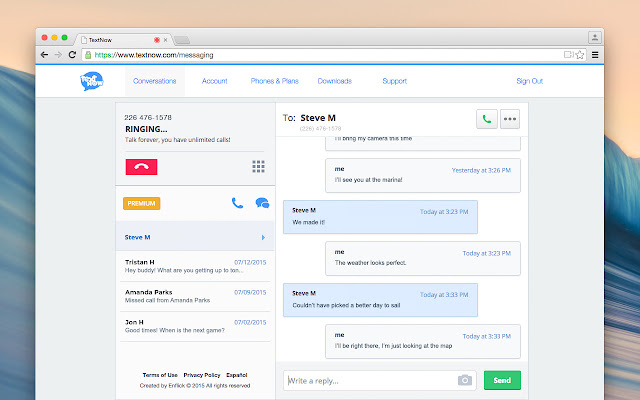The image size is (640, 400).
Task: Switch language with Español link
Action: pos(237,375)
